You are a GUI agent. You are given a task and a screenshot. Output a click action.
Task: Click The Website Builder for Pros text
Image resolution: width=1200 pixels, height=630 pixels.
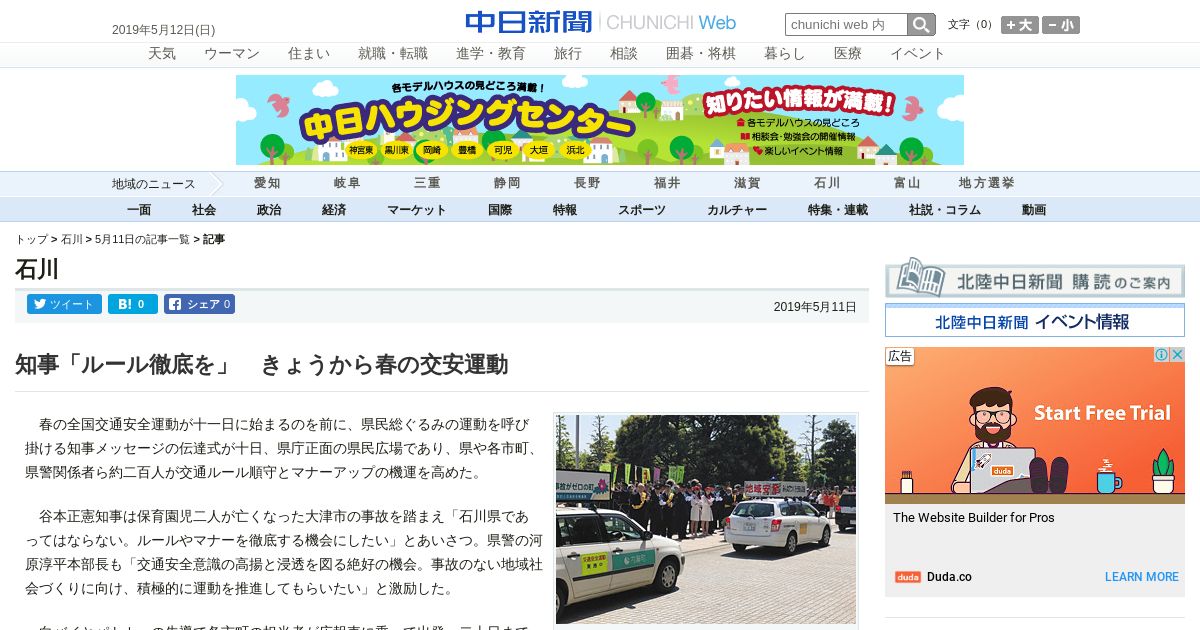(x=974, y=518)
